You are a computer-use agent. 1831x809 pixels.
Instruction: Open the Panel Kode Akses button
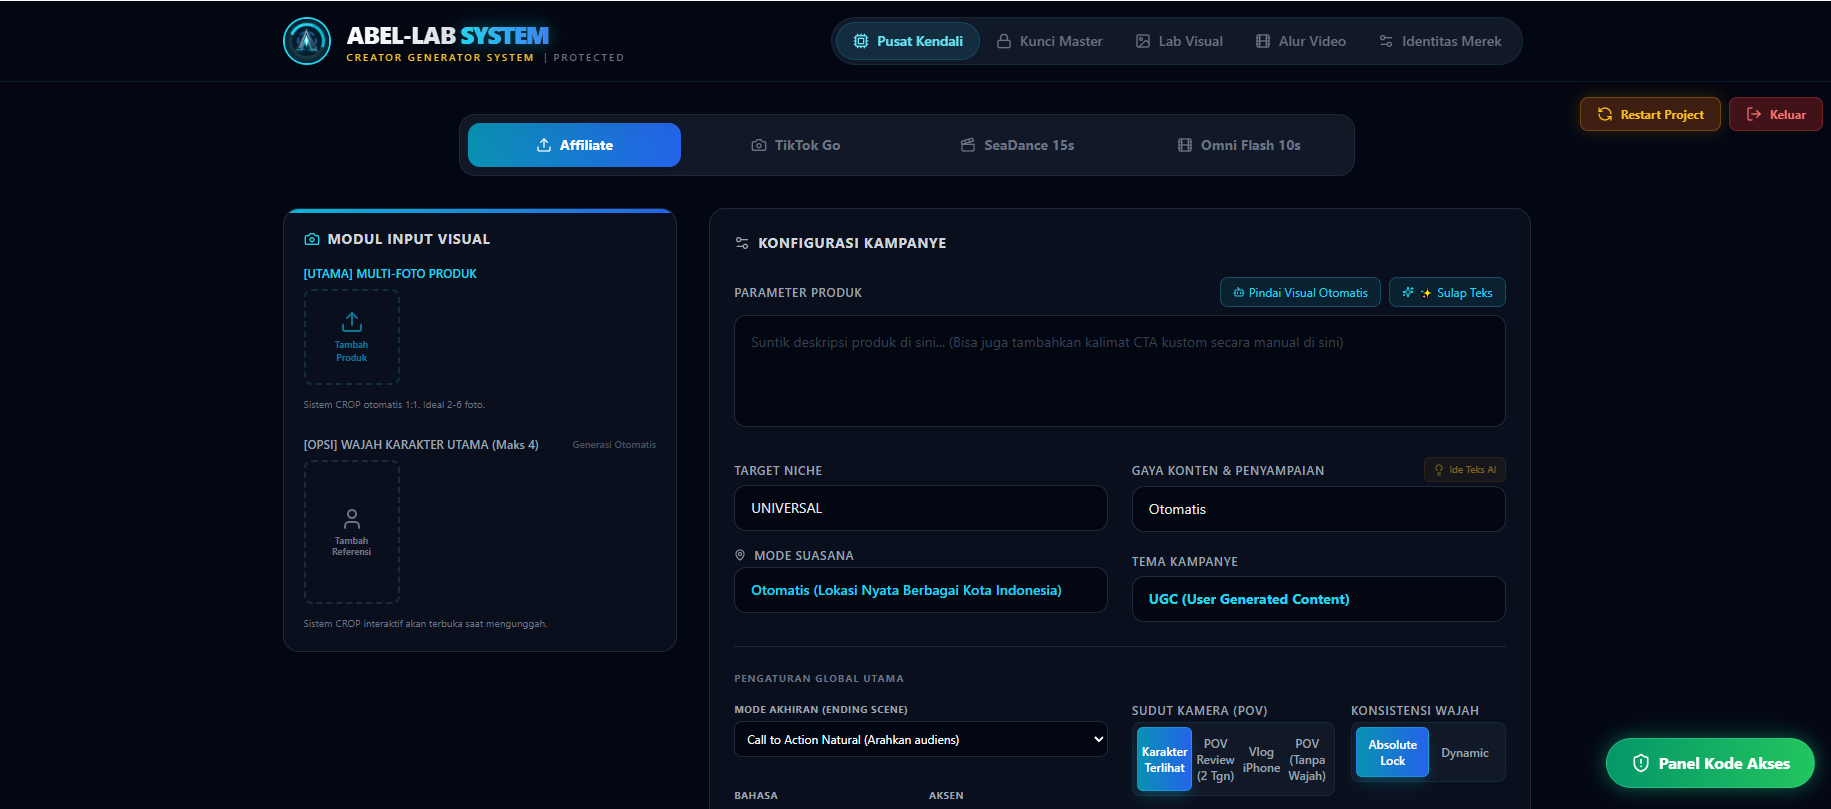[1710, 763]
